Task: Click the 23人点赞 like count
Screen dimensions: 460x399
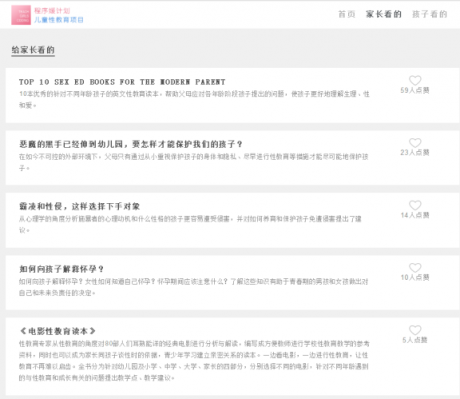Action: [415, 153]
